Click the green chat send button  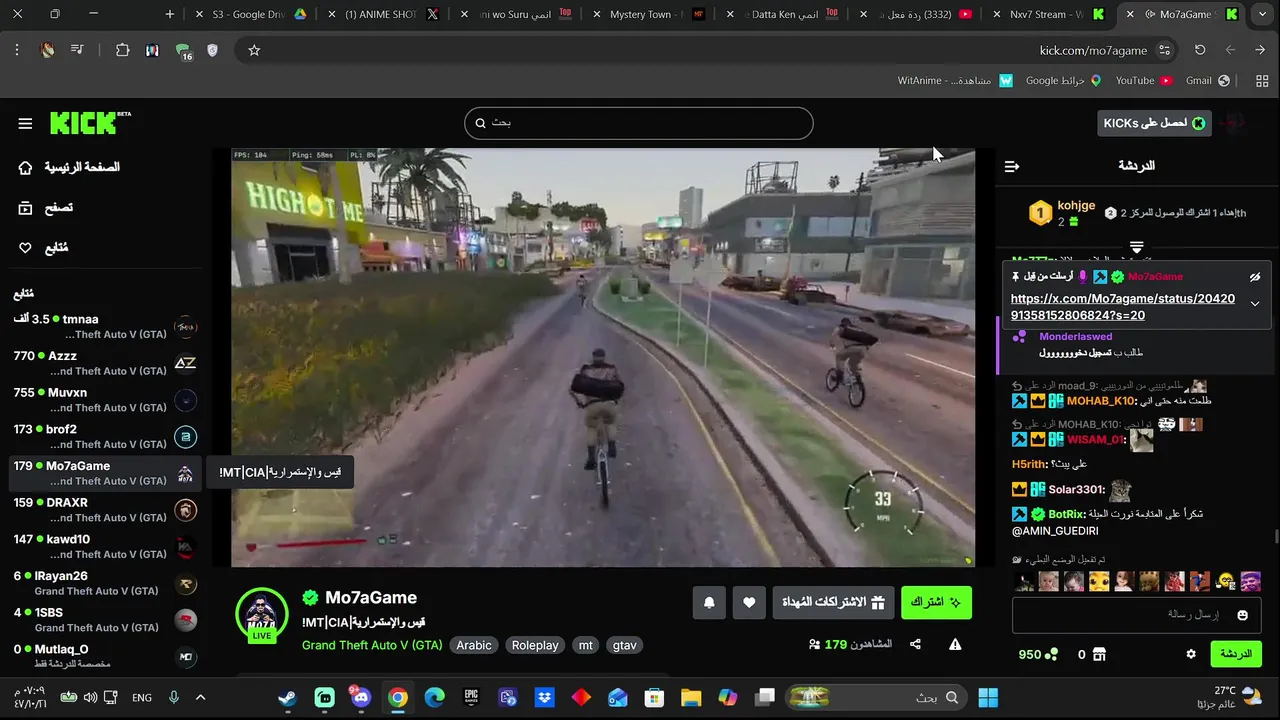[1236, 654]
